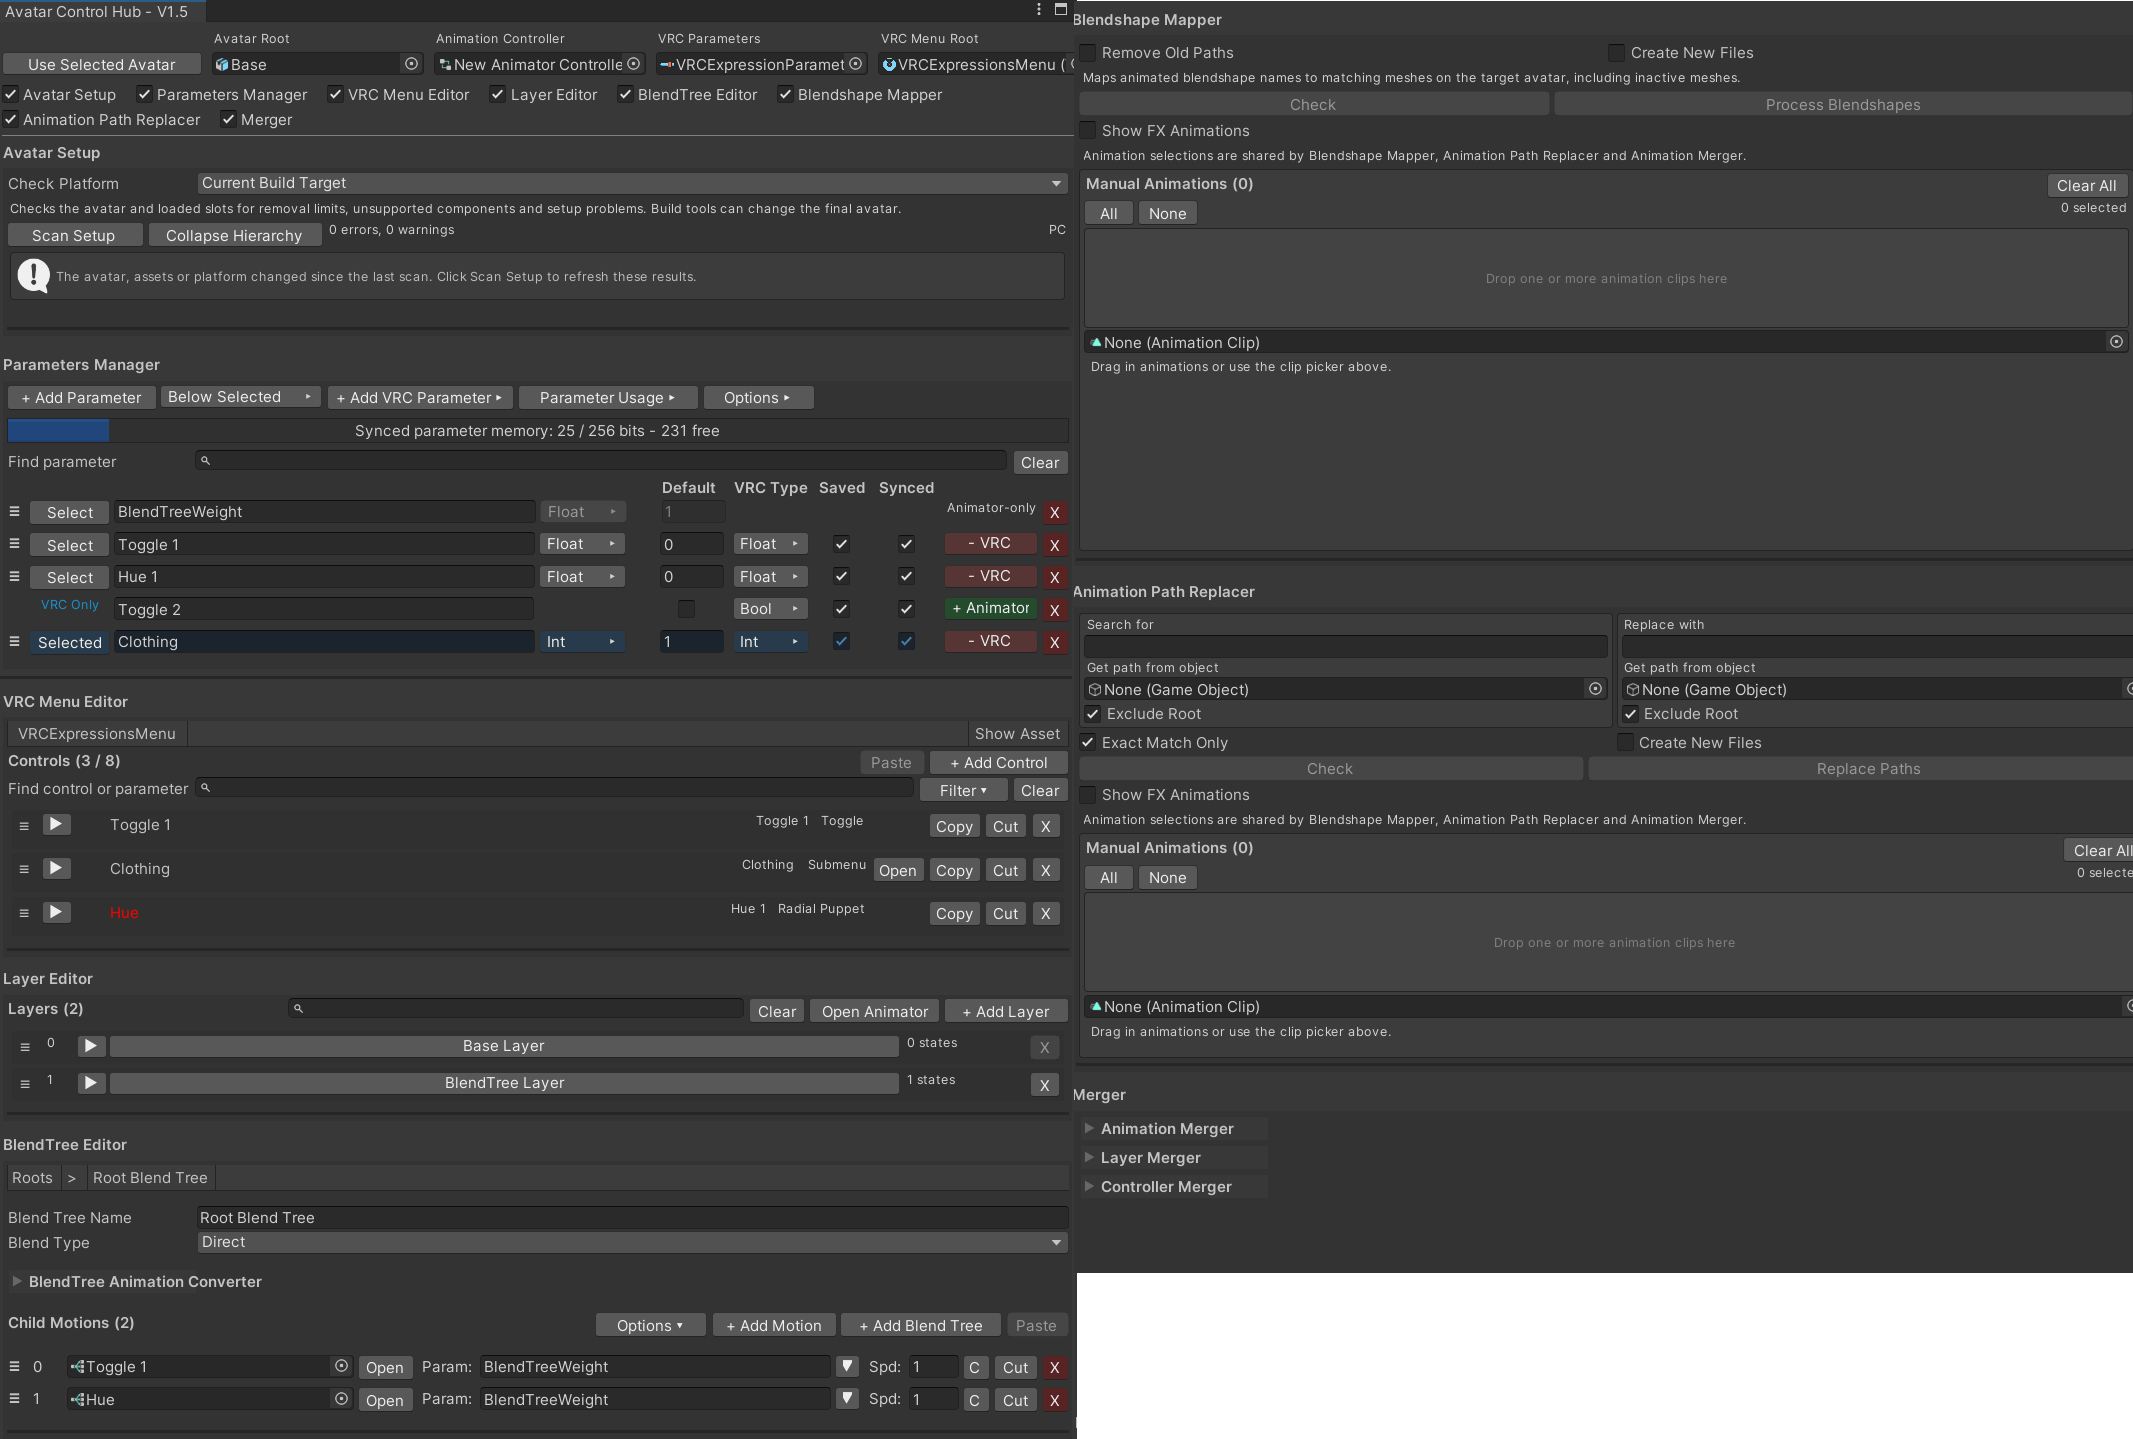
Task: Open object picker for Toggle 1 child motion
Action: [341, 1366]
